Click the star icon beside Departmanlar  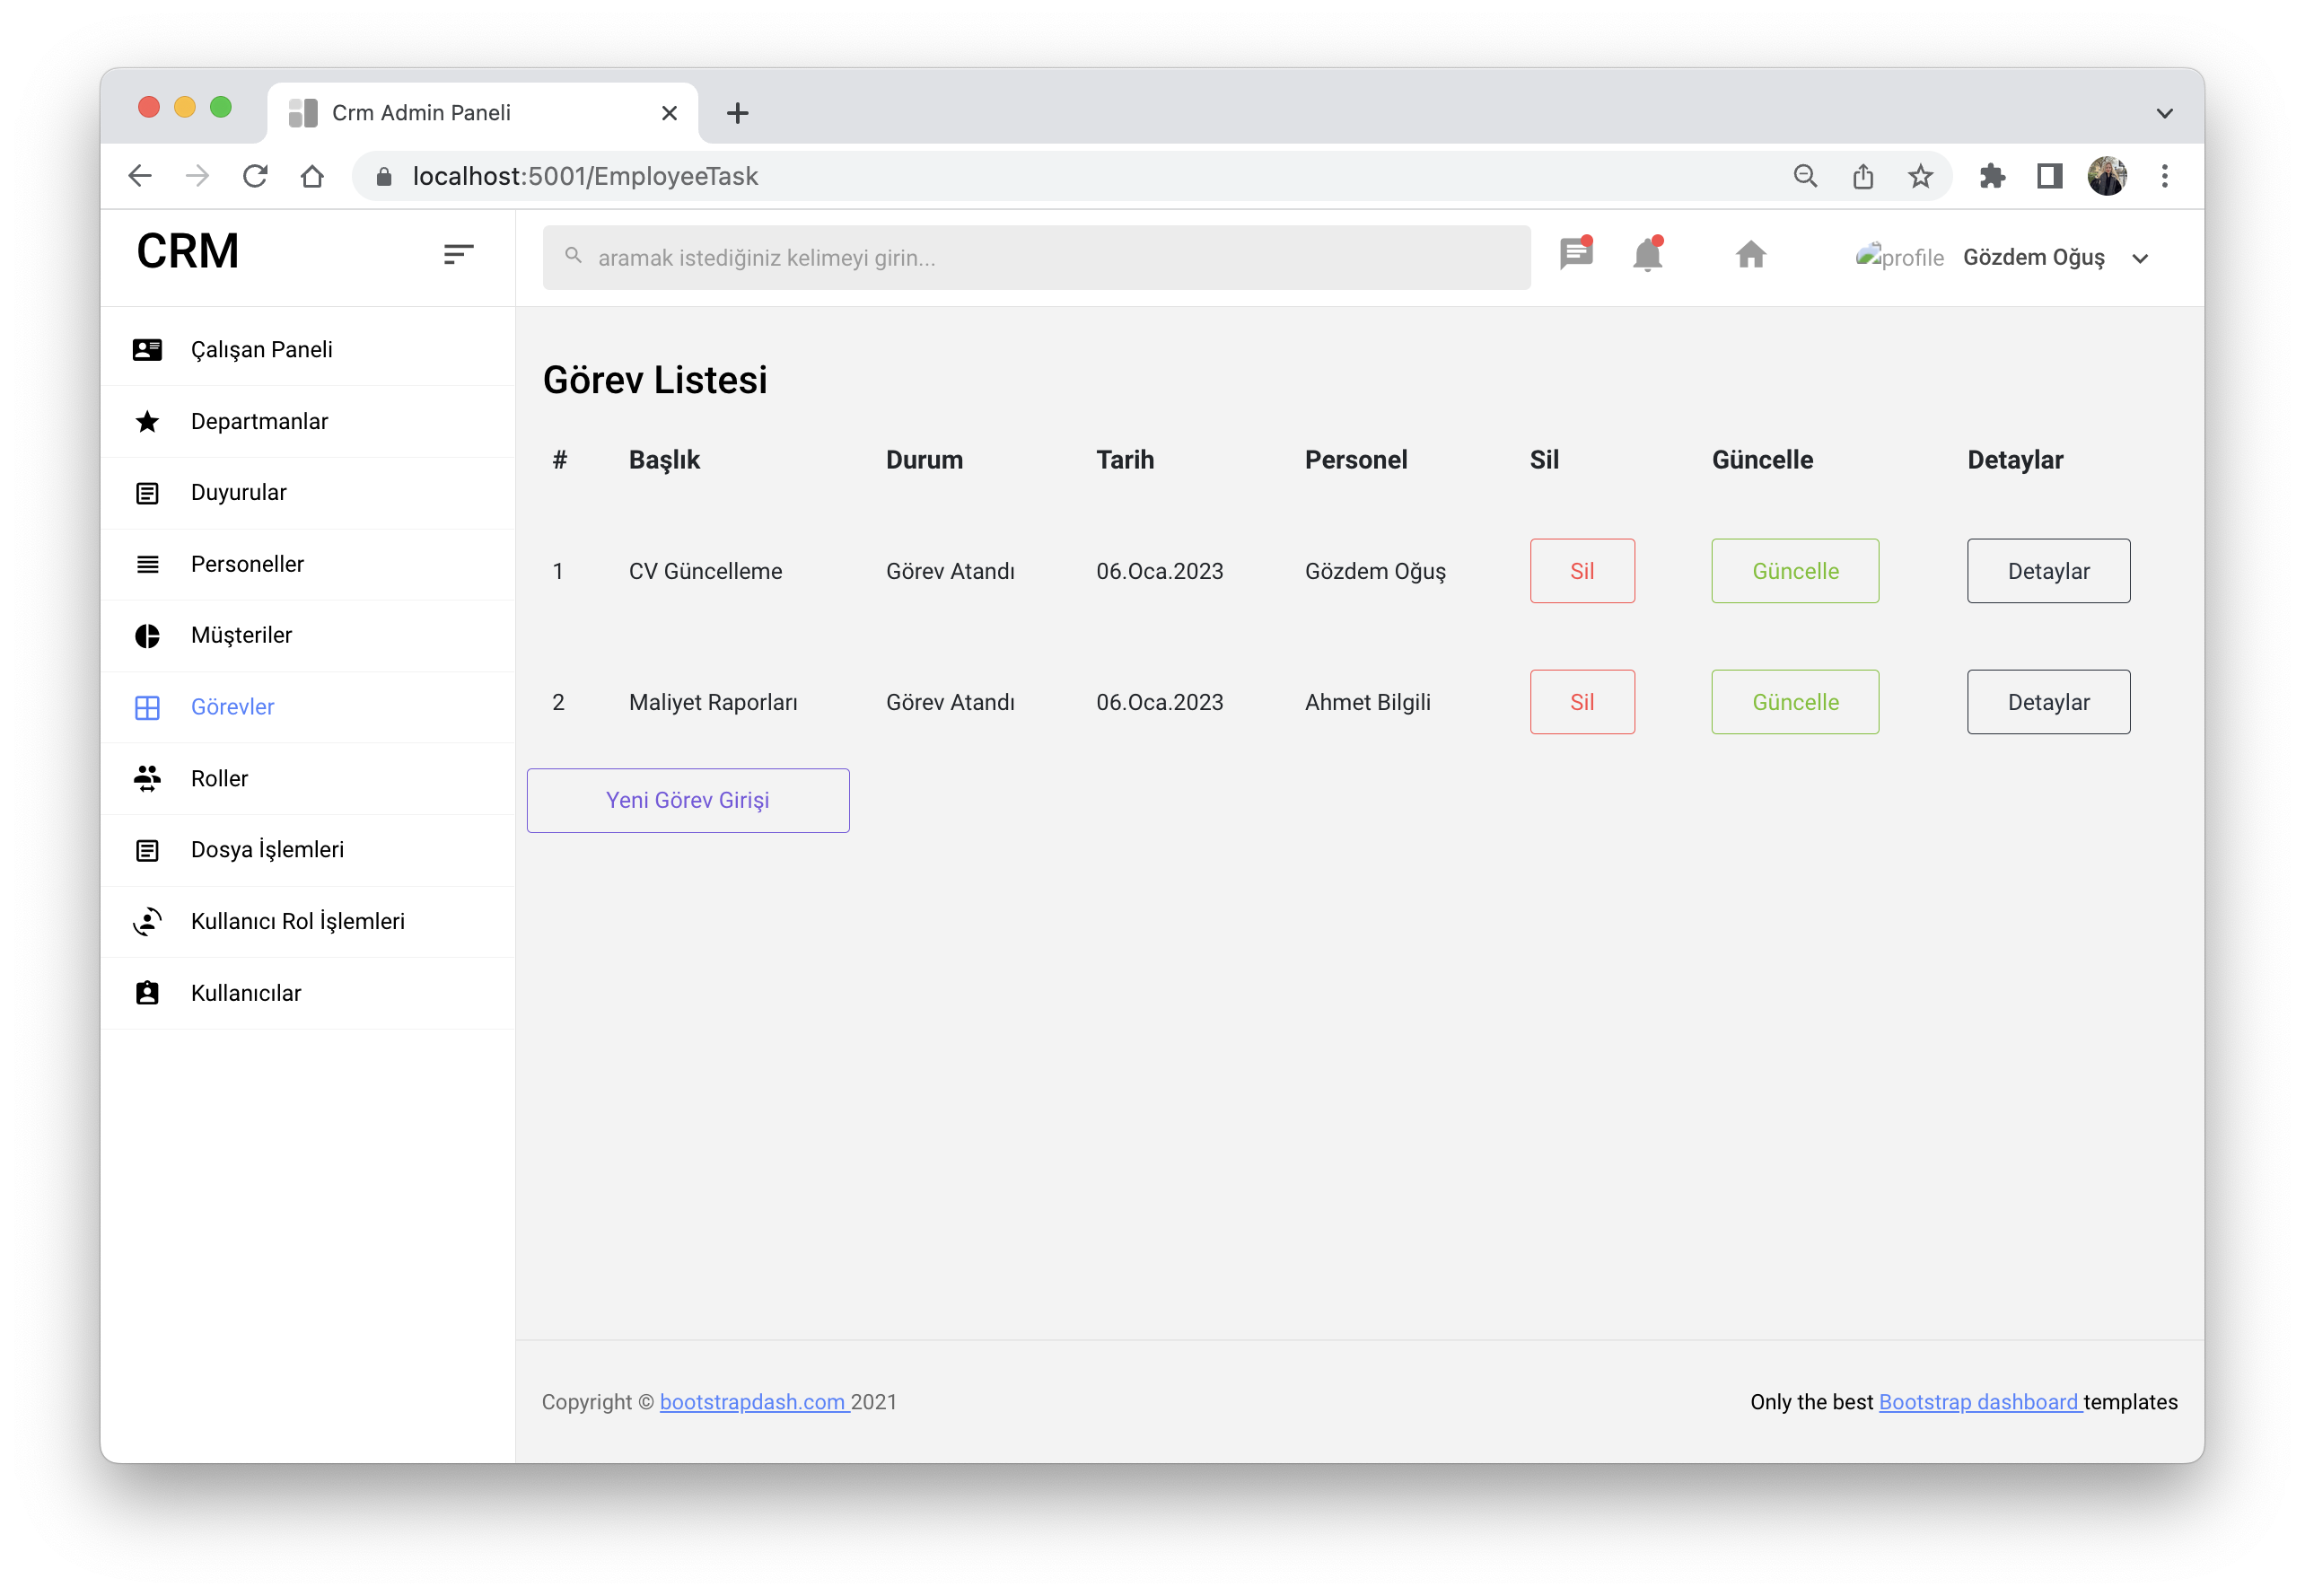[x=147, y=421]
